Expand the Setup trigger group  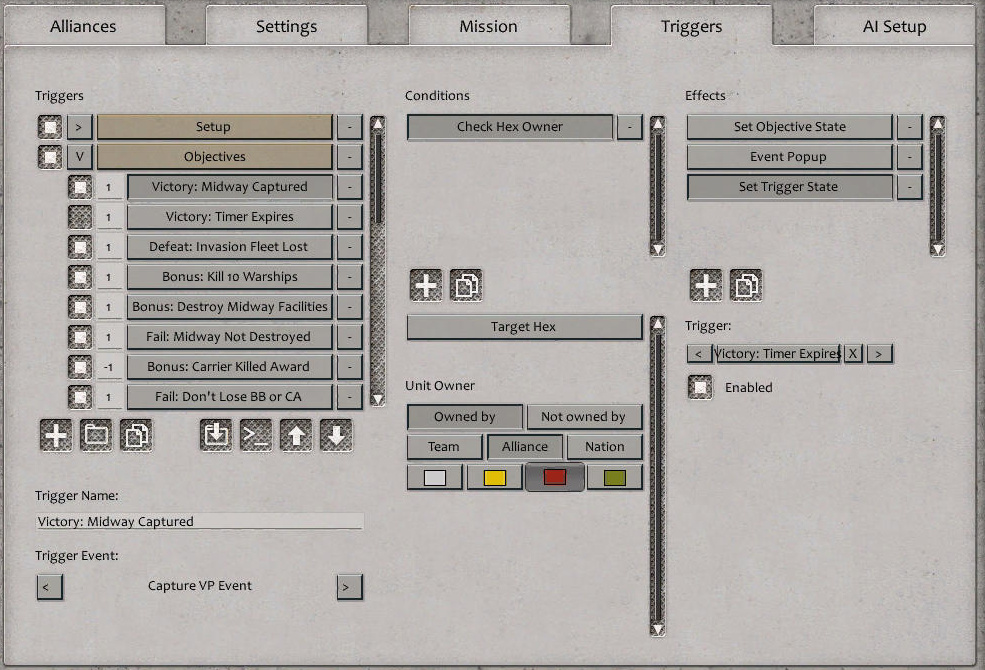[78, 127]
